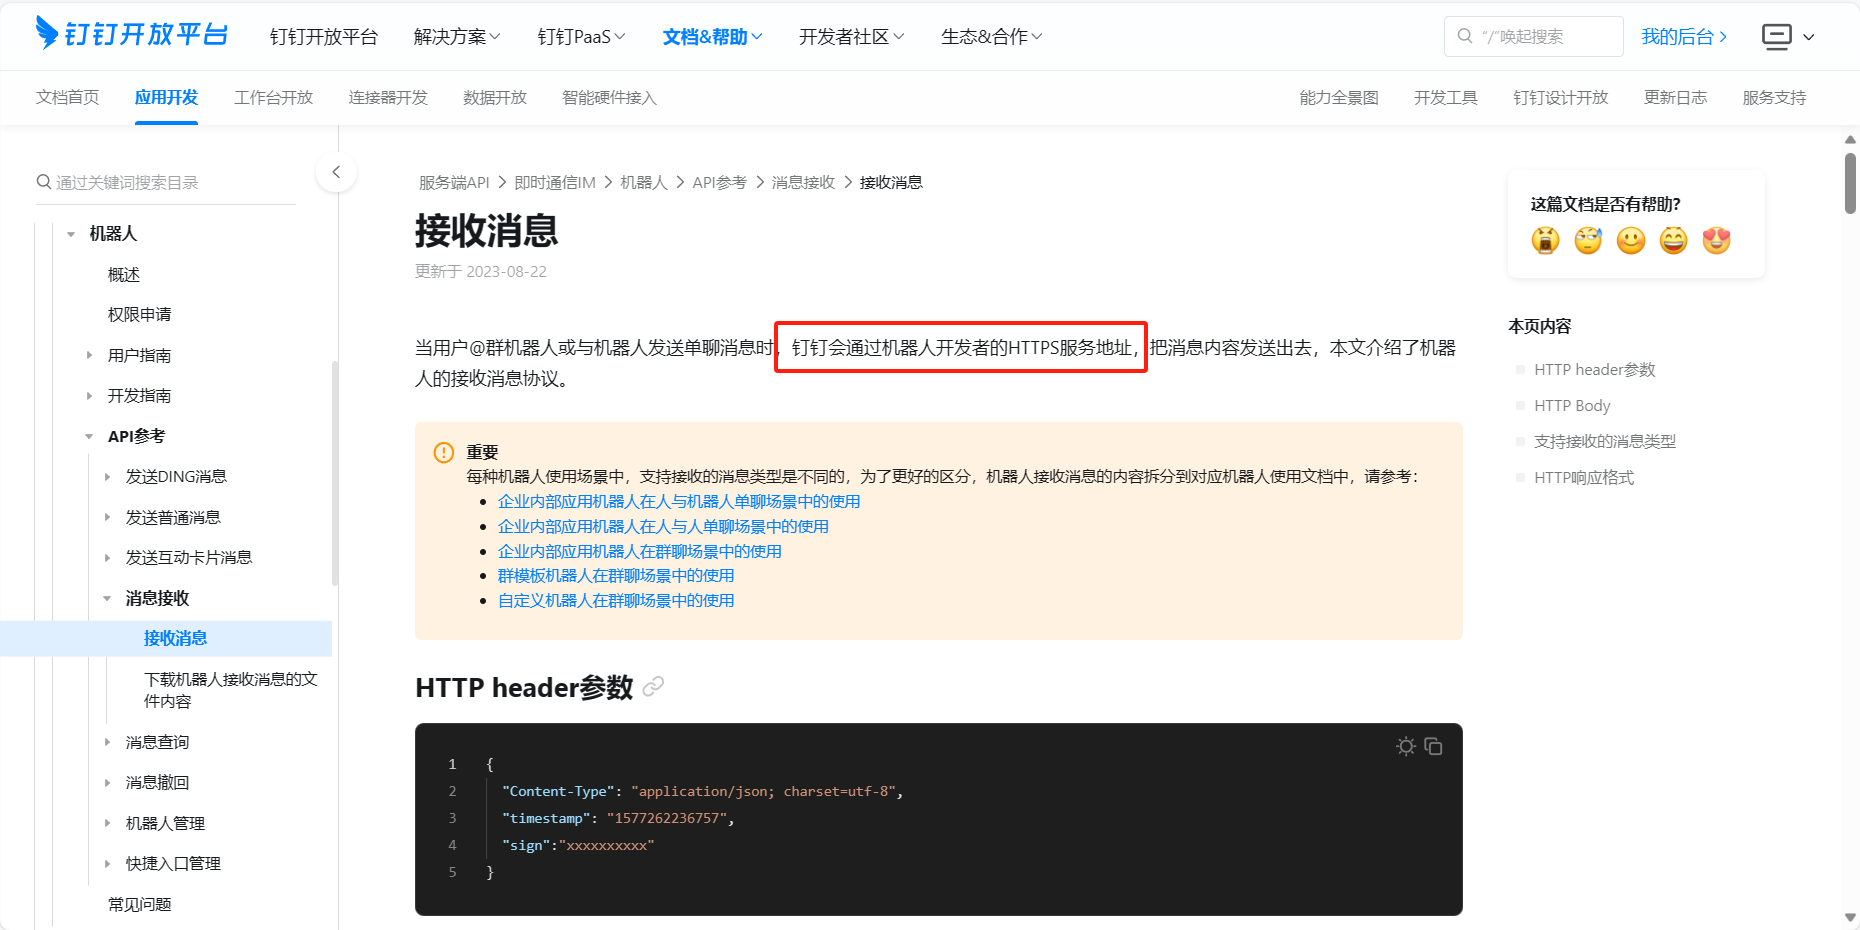
Task: Switch to the 连接器开发 tab
Action: click(388, 97)
